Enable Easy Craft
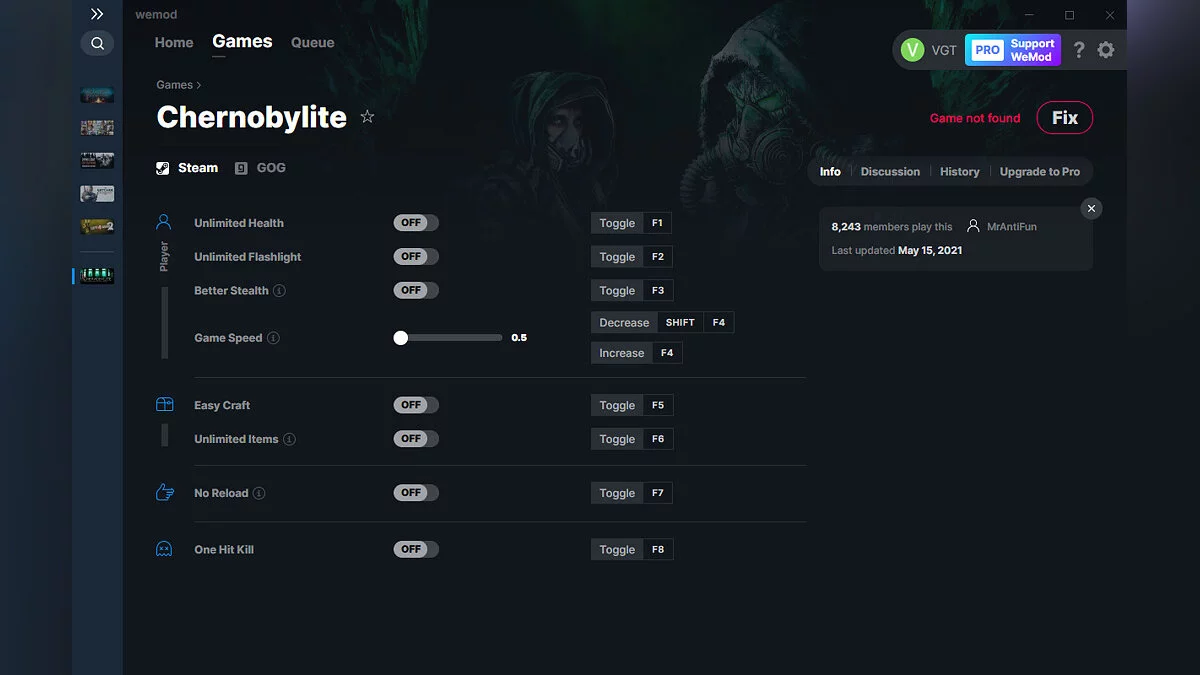Screen dimensions: 1200x675 (415, 404)
